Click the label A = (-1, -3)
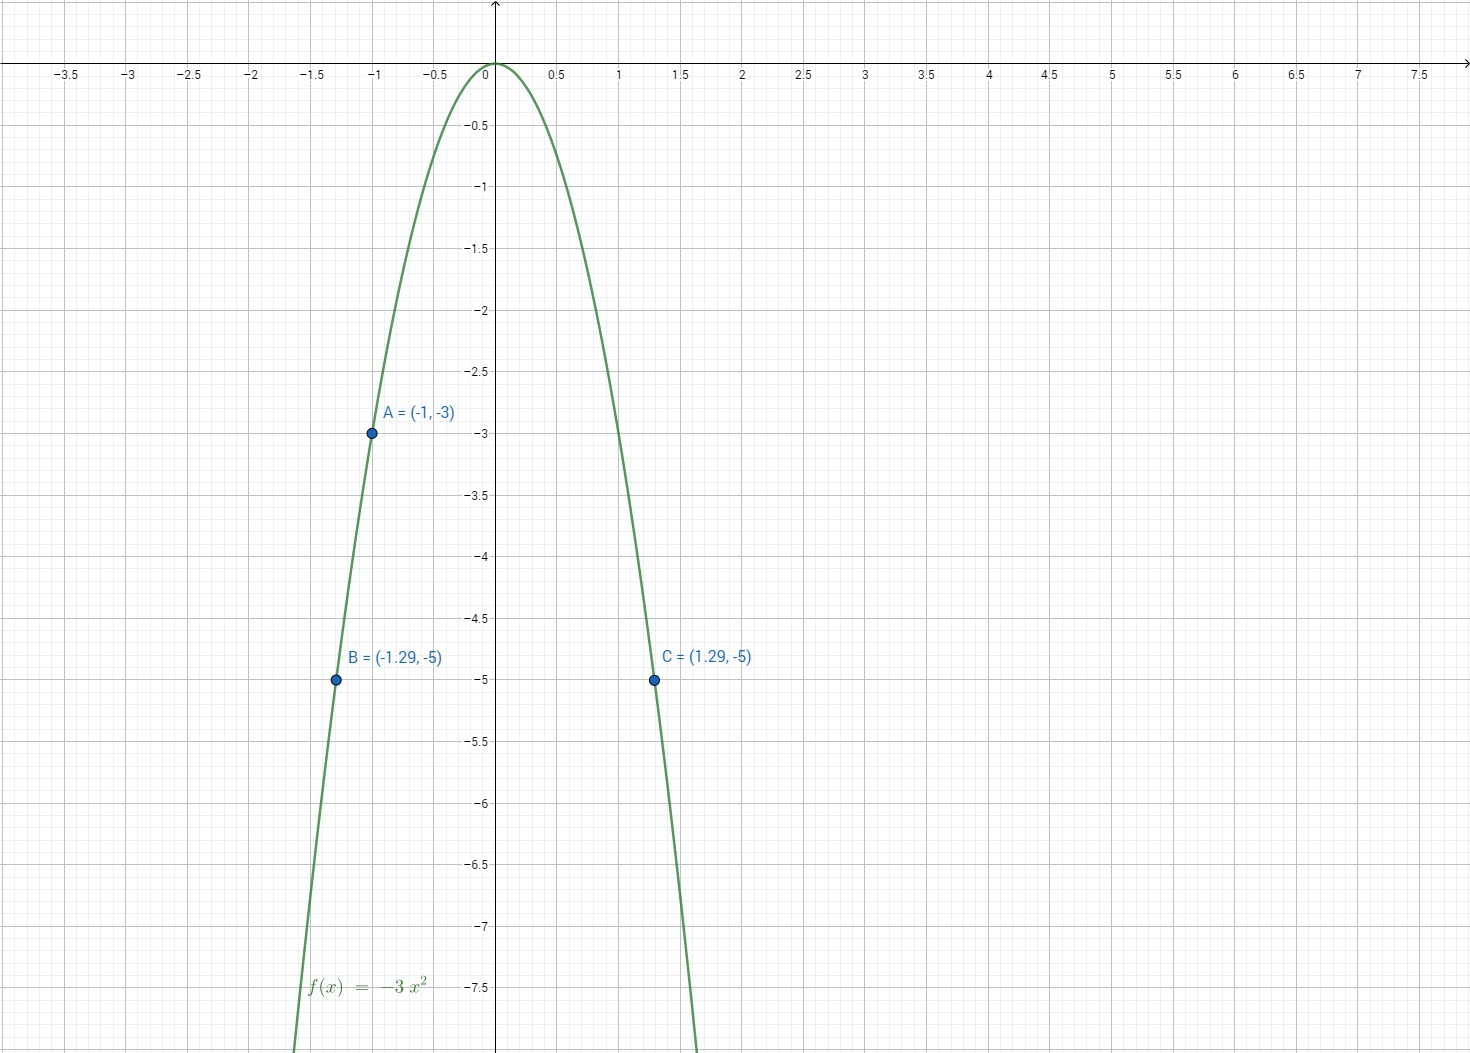This screenshot has width=1470, height=1053. pyautogui.click(x=418, y=413)
